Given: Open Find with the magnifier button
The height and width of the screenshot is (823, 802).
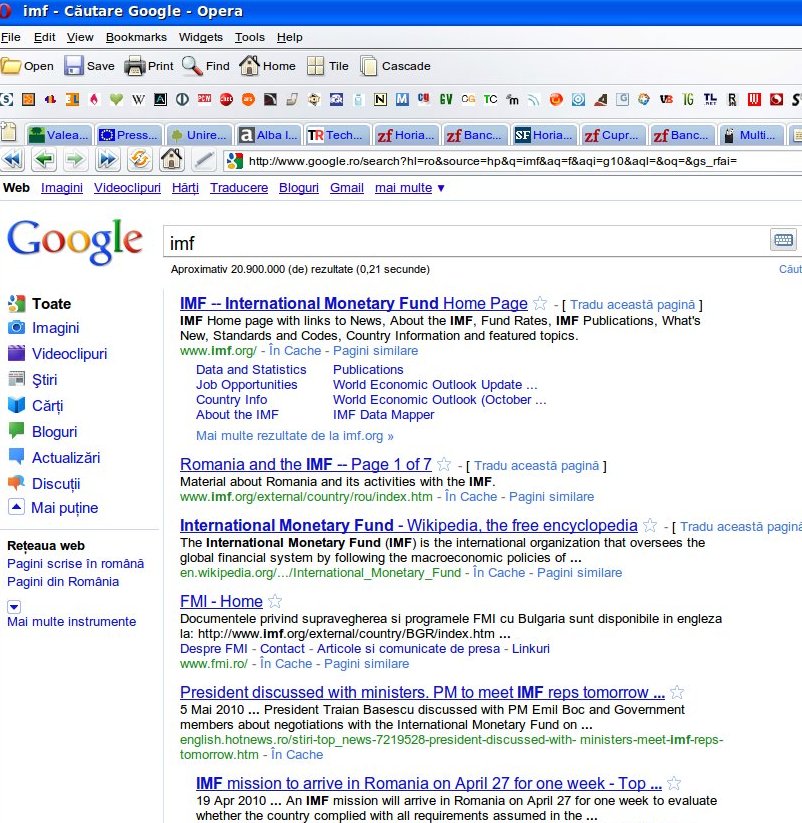Looking at the screenshot, I should (206, 66).
